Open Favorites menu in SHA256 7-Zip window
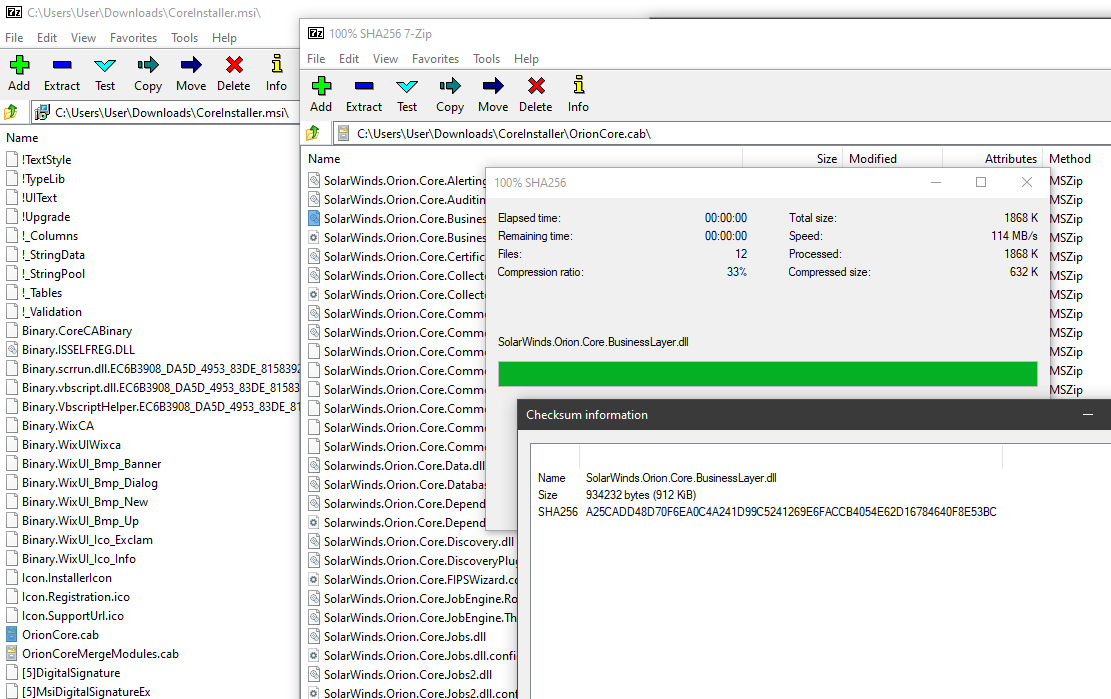The width and height of the screenshot is (1111, 699). point(435,59)
